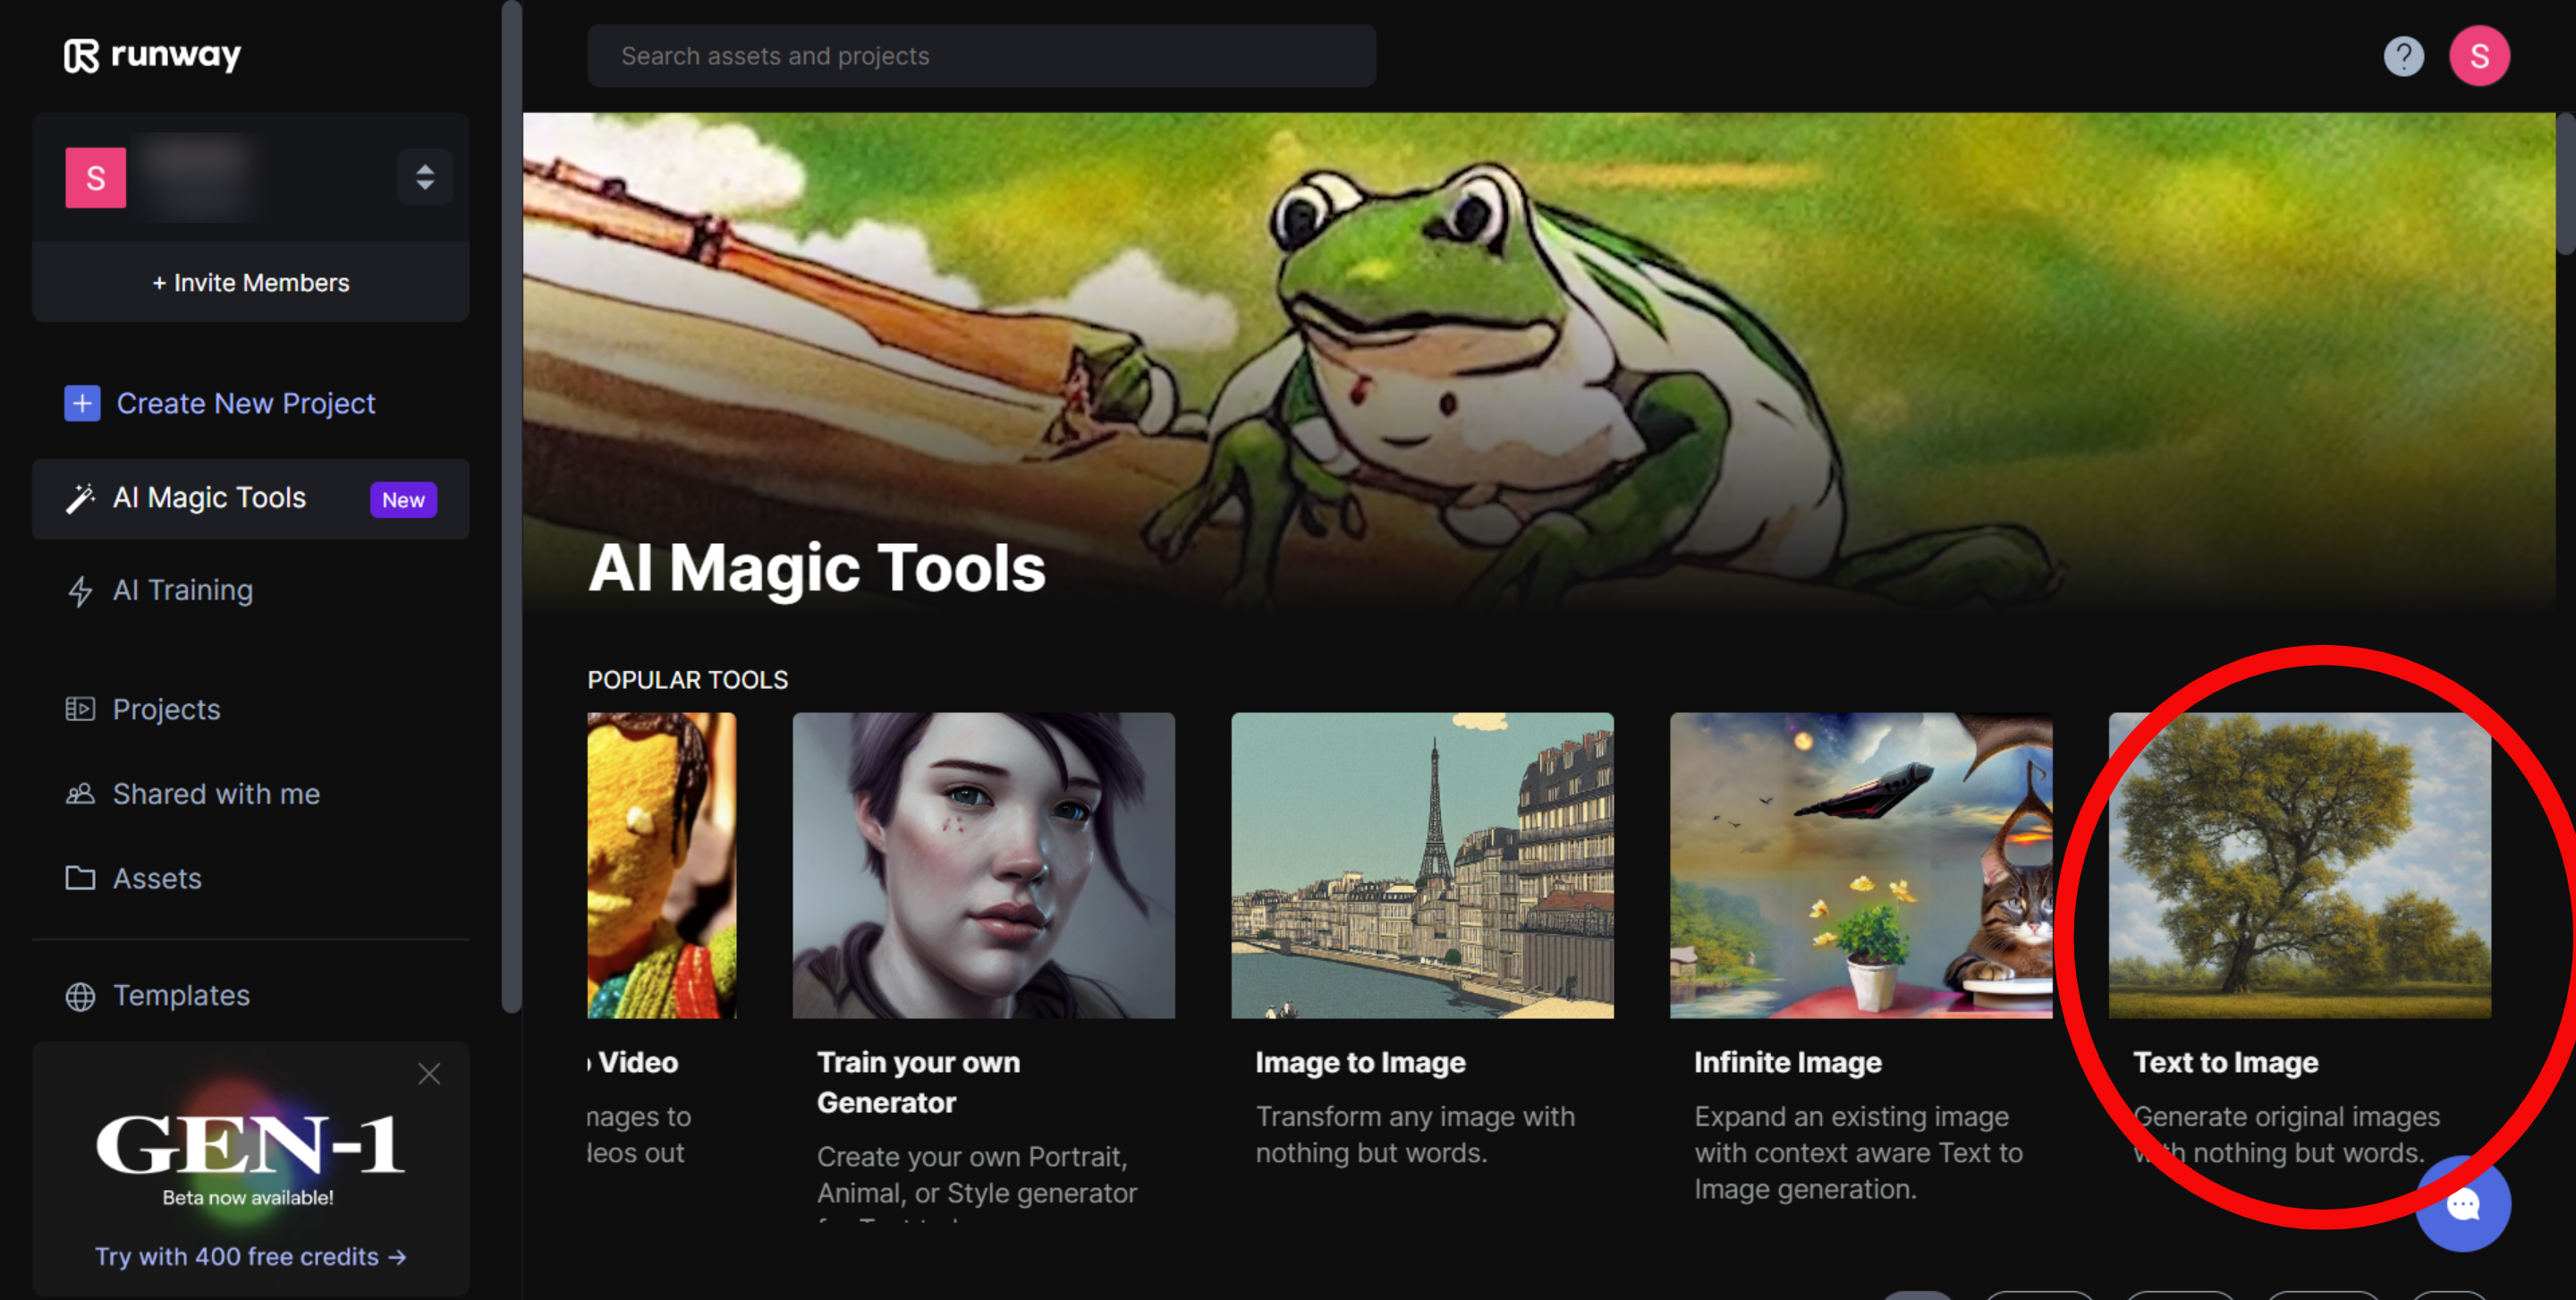
Task: Open Train your own Generator thumbnail
Action: 983,865
